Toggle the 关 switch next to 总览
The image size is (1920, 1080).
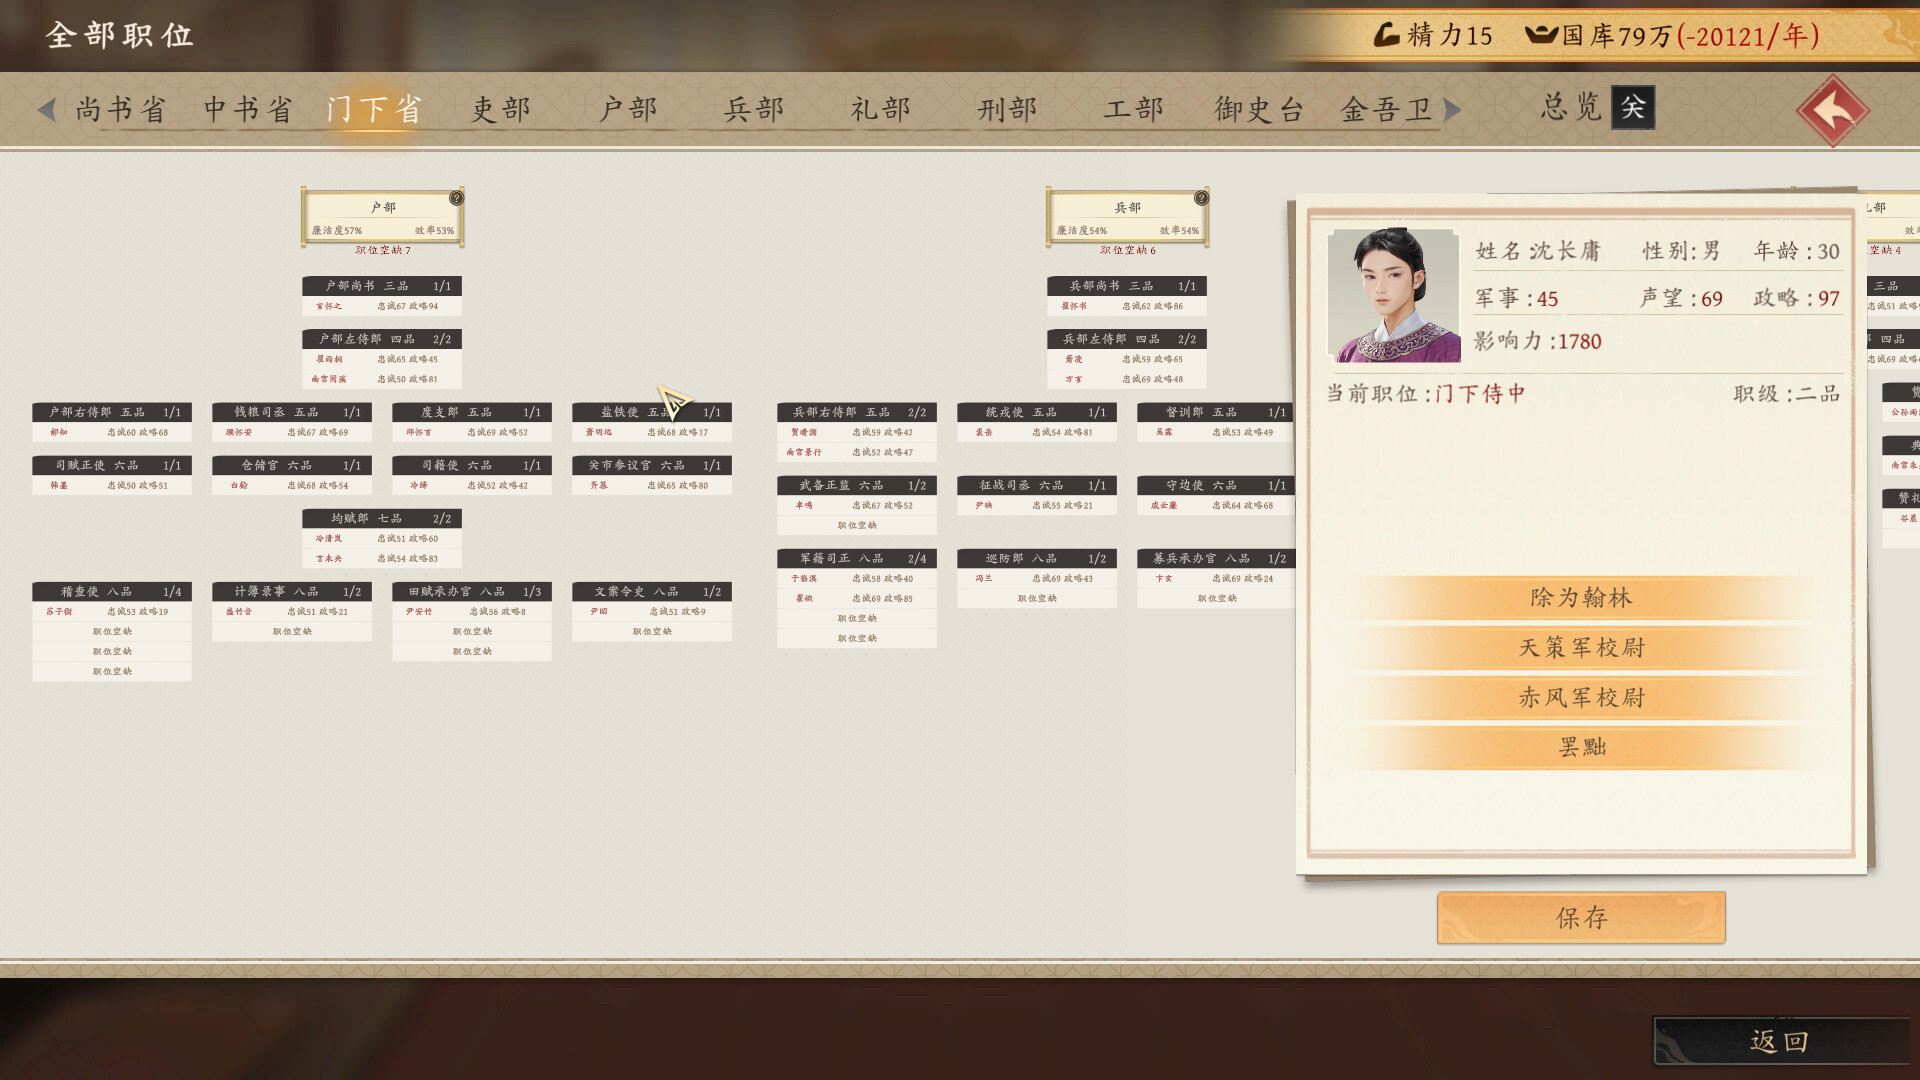point(1632,108)
